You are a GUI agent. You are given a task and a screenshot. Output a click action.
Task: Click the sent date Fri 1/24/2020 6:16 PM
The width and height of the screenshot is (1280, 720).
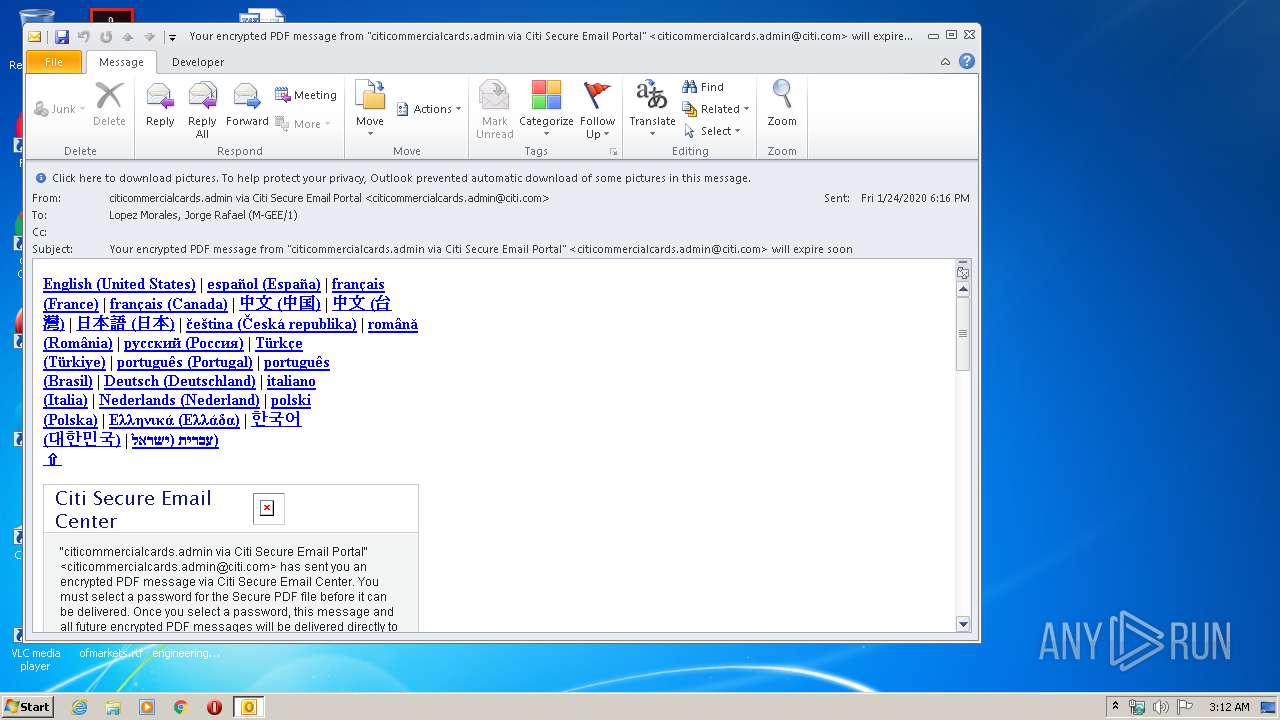point(915,198)
